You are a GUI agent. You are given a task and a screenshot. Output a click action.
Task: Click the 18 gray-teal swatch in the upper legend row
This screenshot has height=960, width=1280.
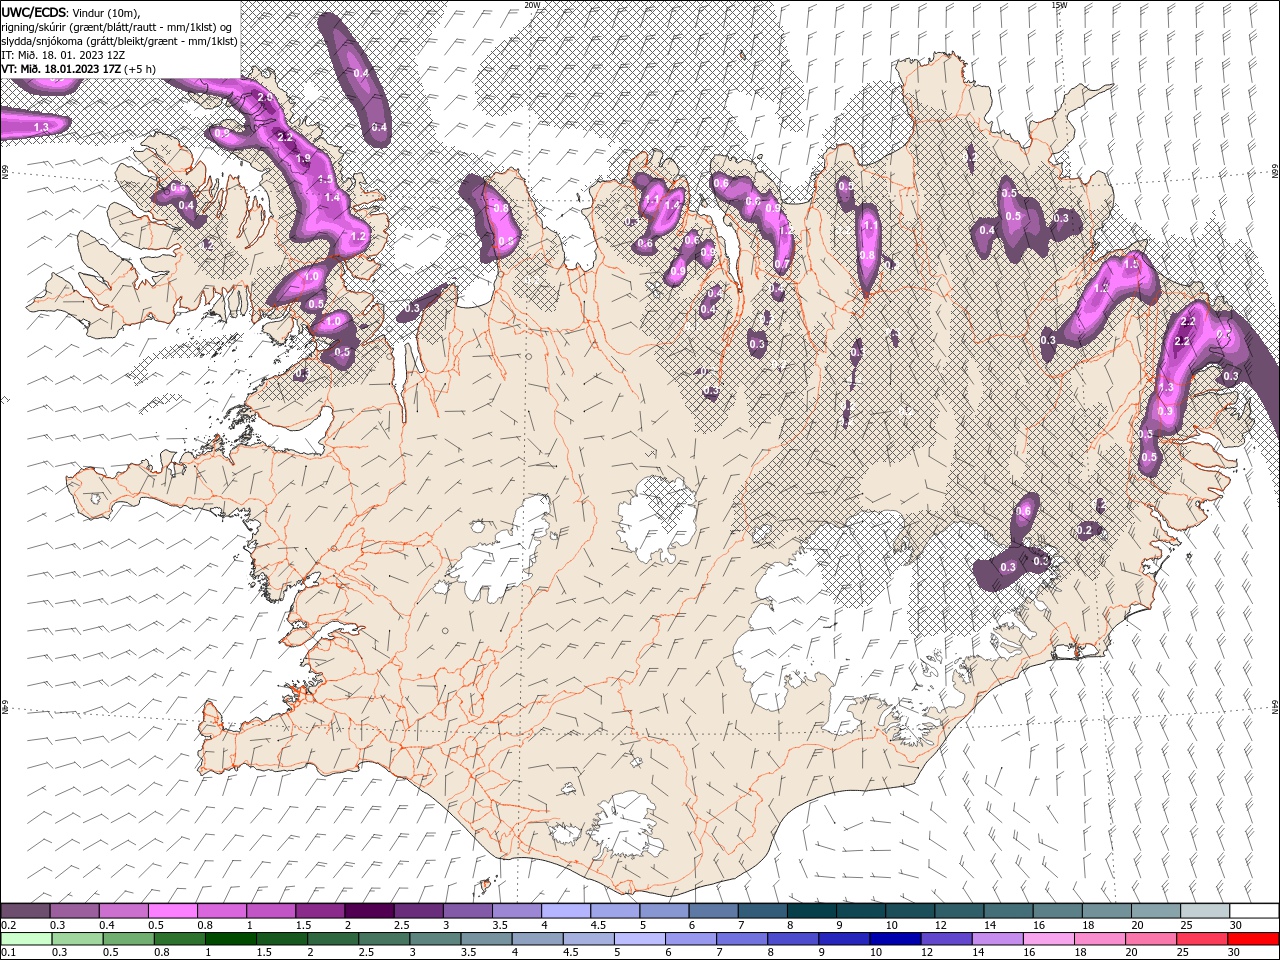click(x=1106, y=911)
